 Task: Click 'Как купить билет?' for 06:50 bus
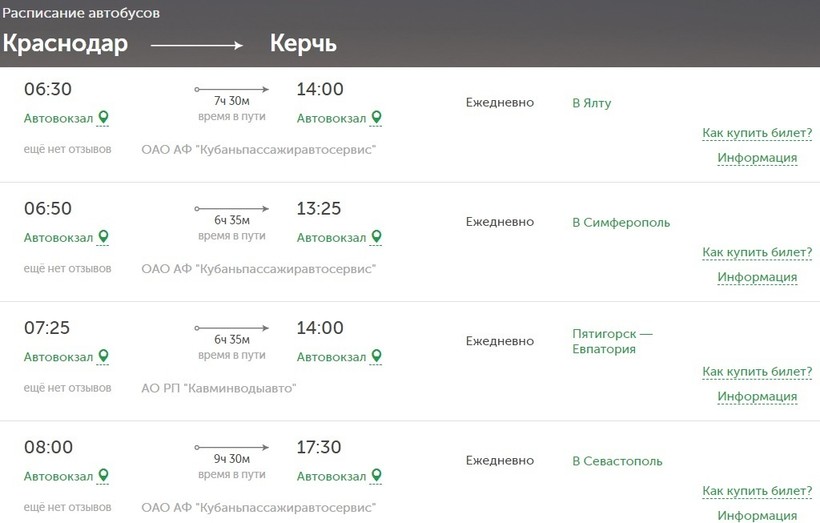click(757, 252)
